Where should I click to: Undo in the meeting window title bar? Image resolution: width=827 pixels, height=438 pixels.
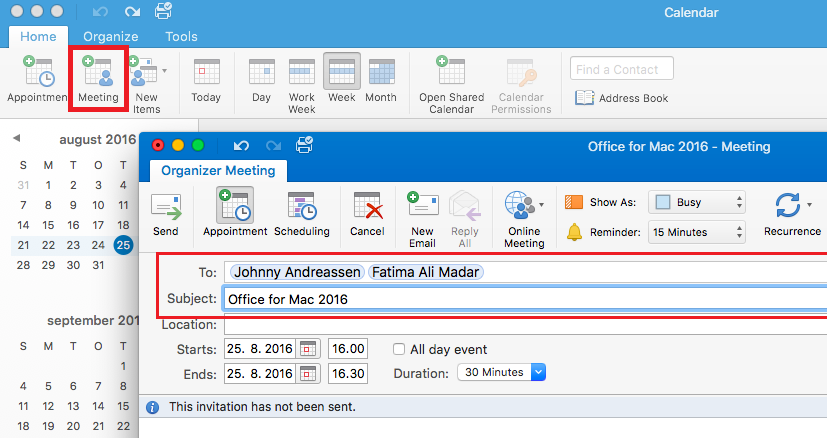[241, 145]
